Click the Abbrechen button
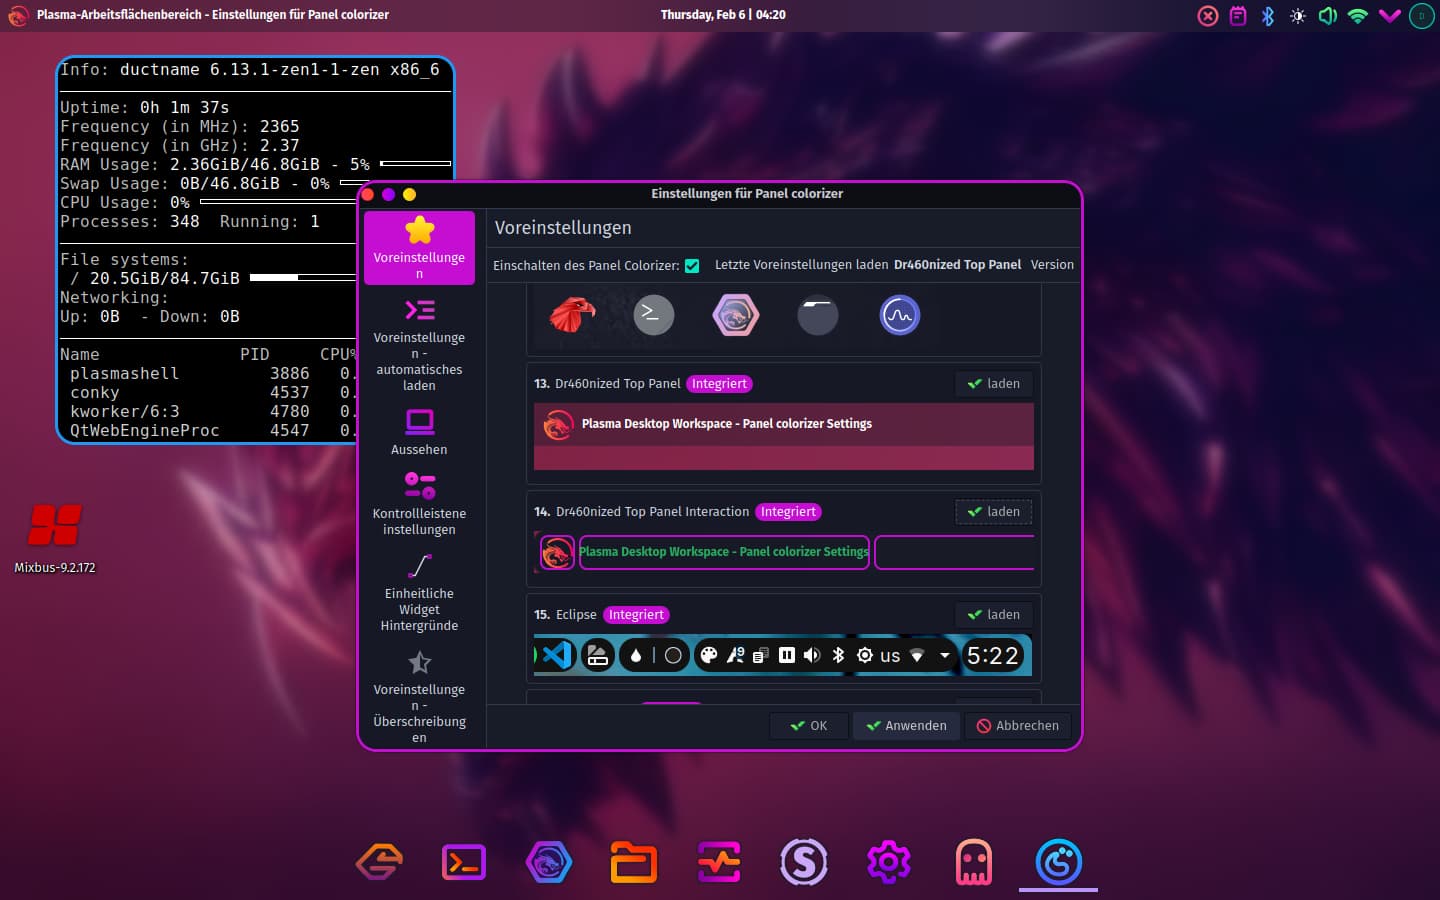The width and height of the screenshot is (1440, 900). [1017, 726]
